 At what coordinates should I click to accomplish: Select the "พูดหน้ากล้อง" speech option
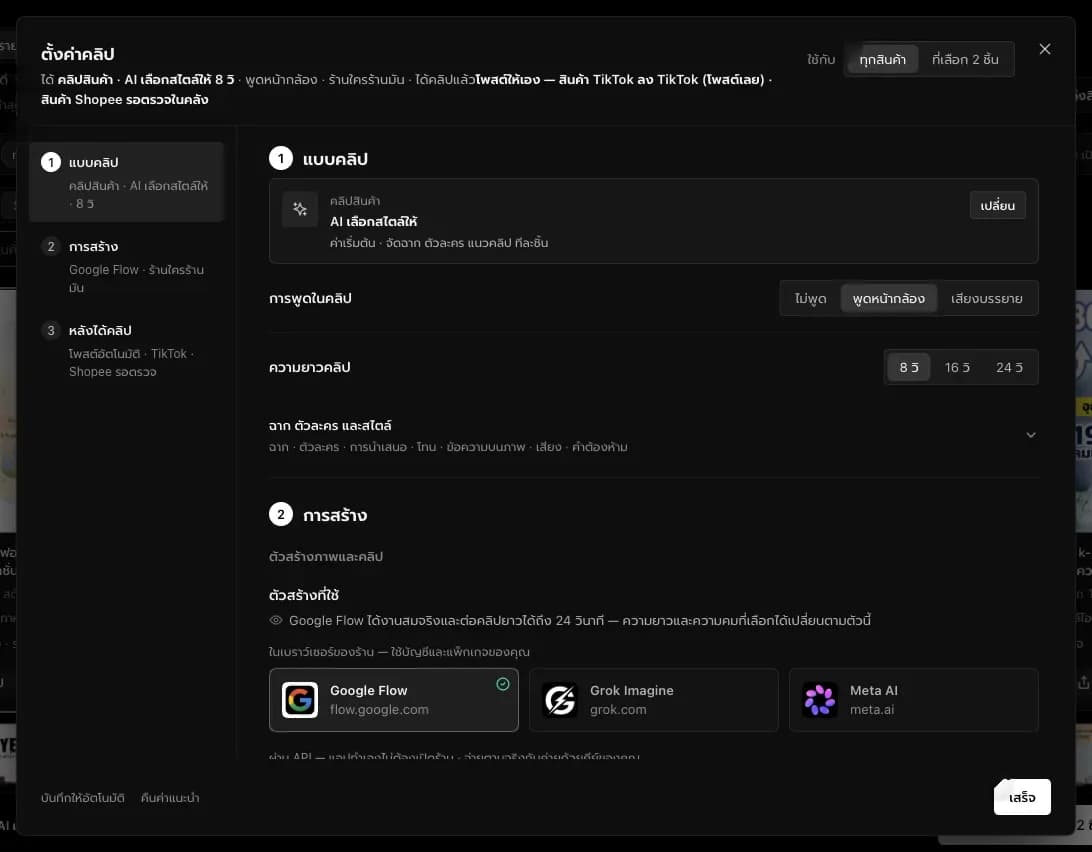pyautogui.click(x=889, y=298)
